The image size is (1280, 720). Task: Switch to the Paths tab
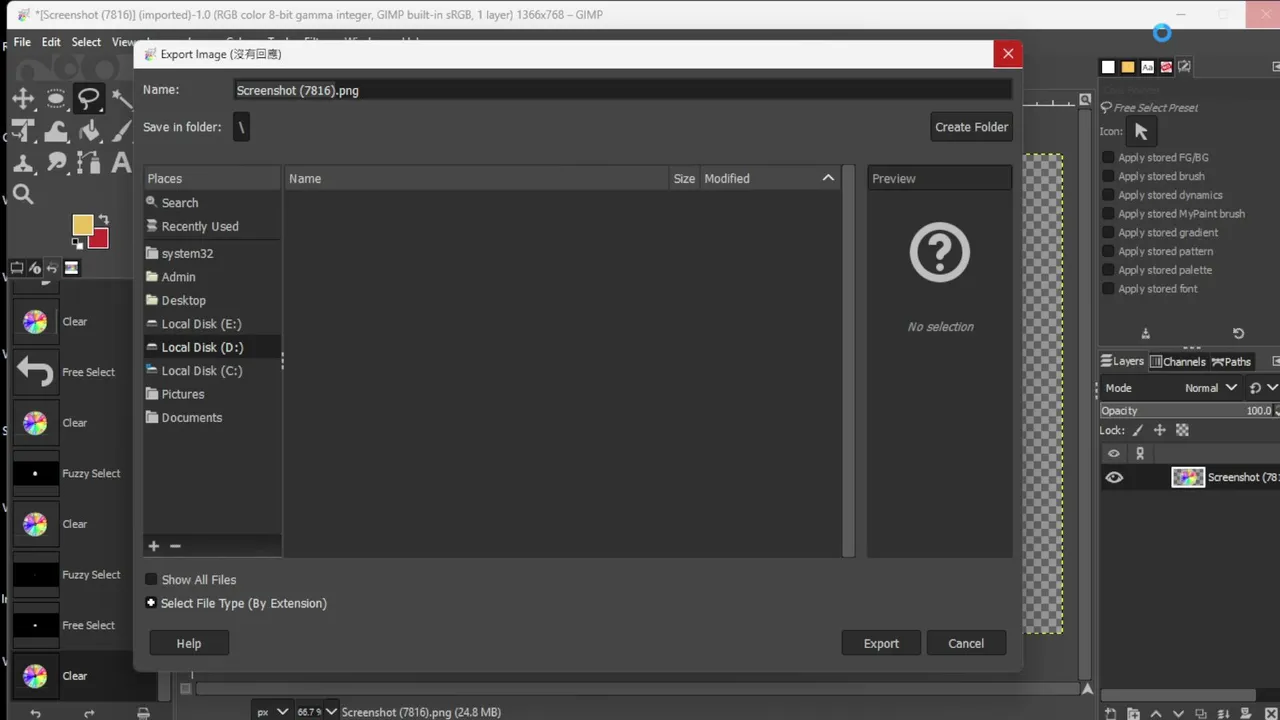[1231, 362]
